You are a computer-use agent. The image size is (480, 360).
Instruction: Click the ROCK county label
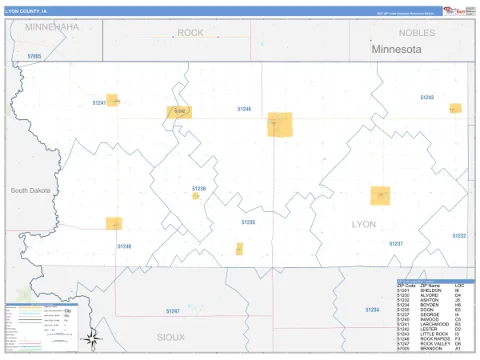(x=190, y=33)
